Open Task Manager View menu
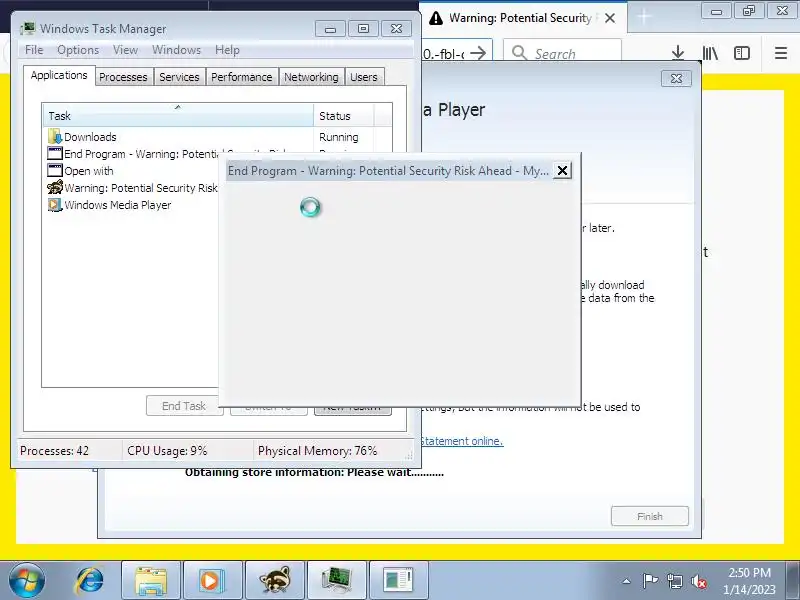Viewport: 800px width, 600px height. coord(126,50)
